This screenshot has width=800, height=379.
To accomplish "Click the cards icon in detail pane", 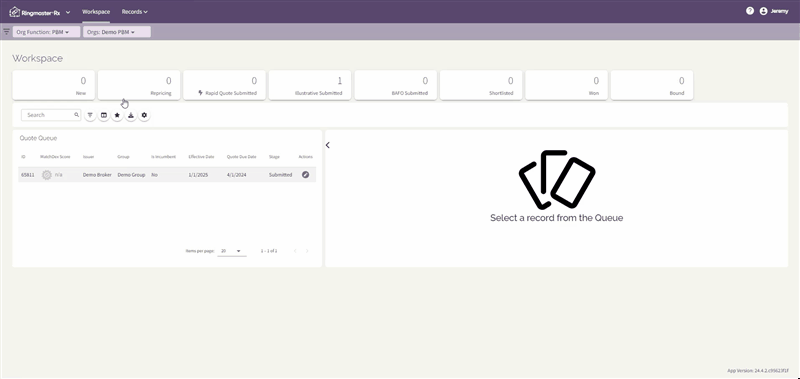I will tap(557, 179).
